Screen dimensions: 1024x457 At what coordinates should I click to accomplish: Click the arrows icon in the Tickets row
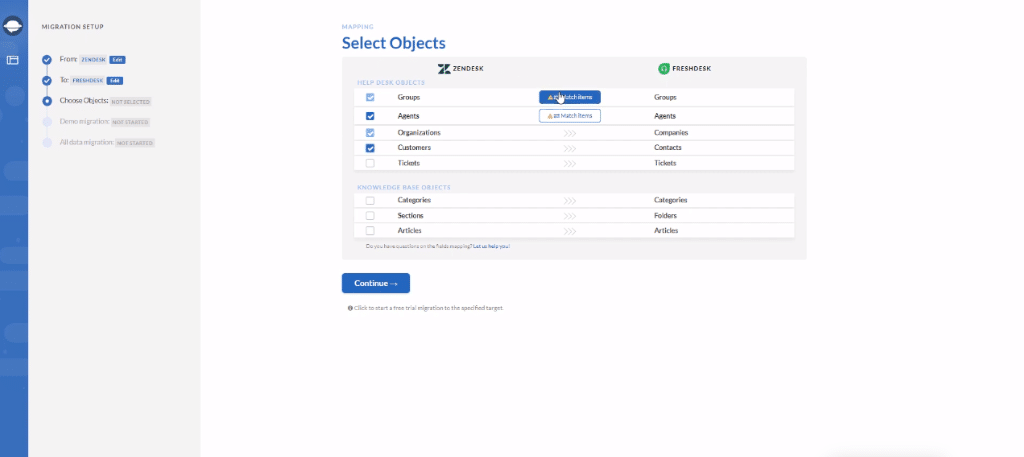point(569,163)
